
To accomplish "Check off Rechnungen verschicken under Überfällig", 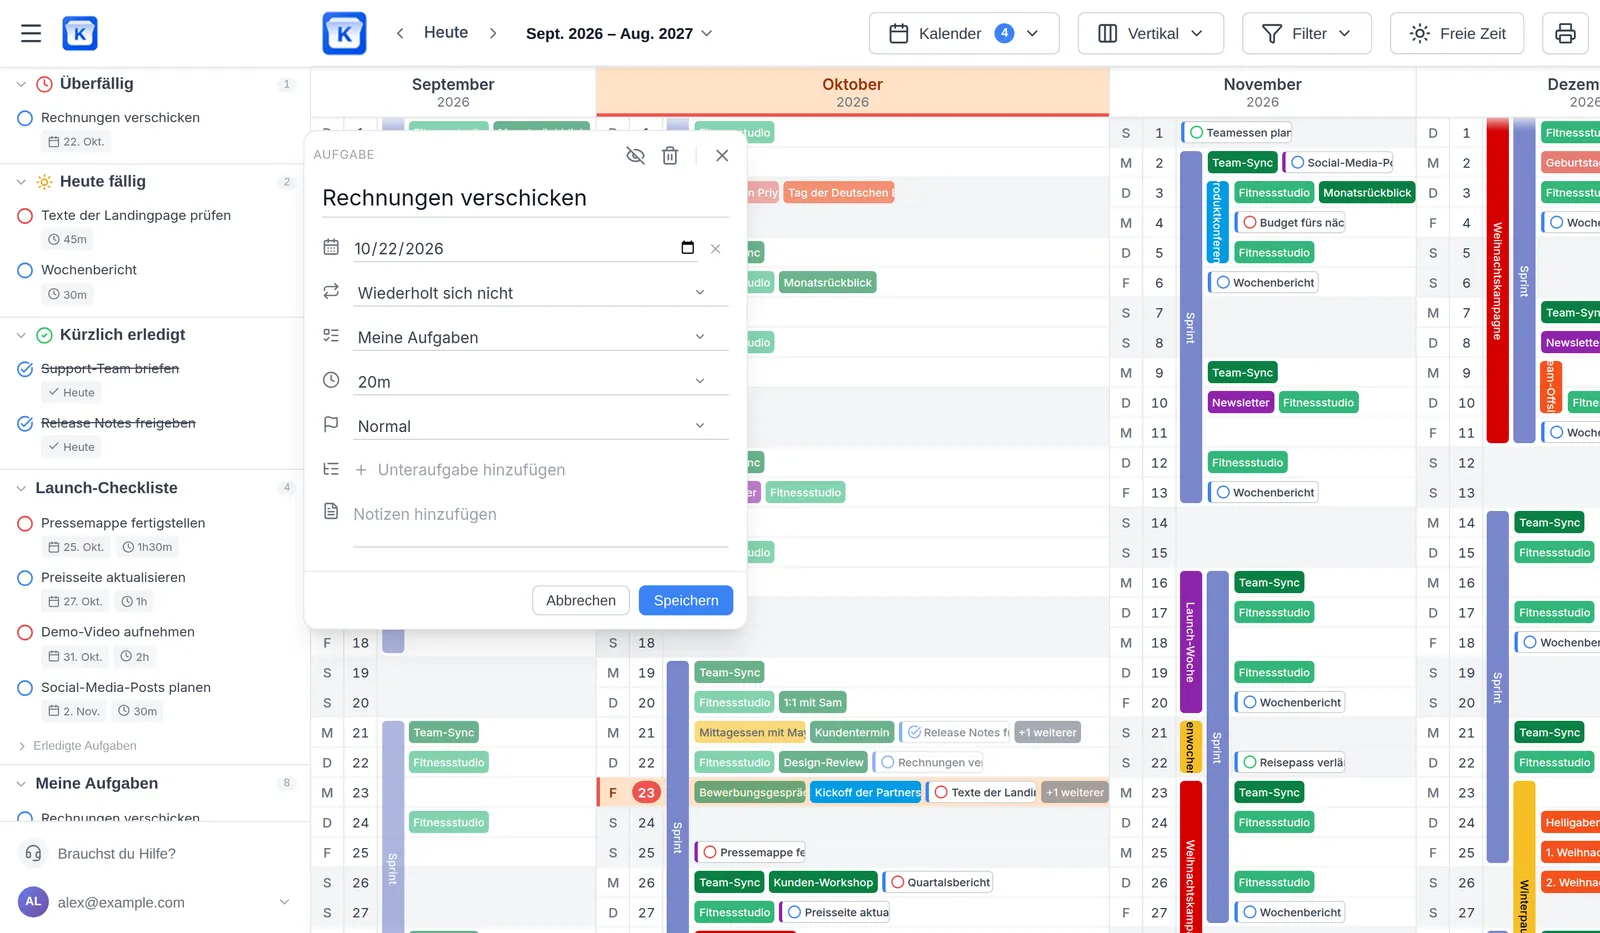I will [26, 118].
